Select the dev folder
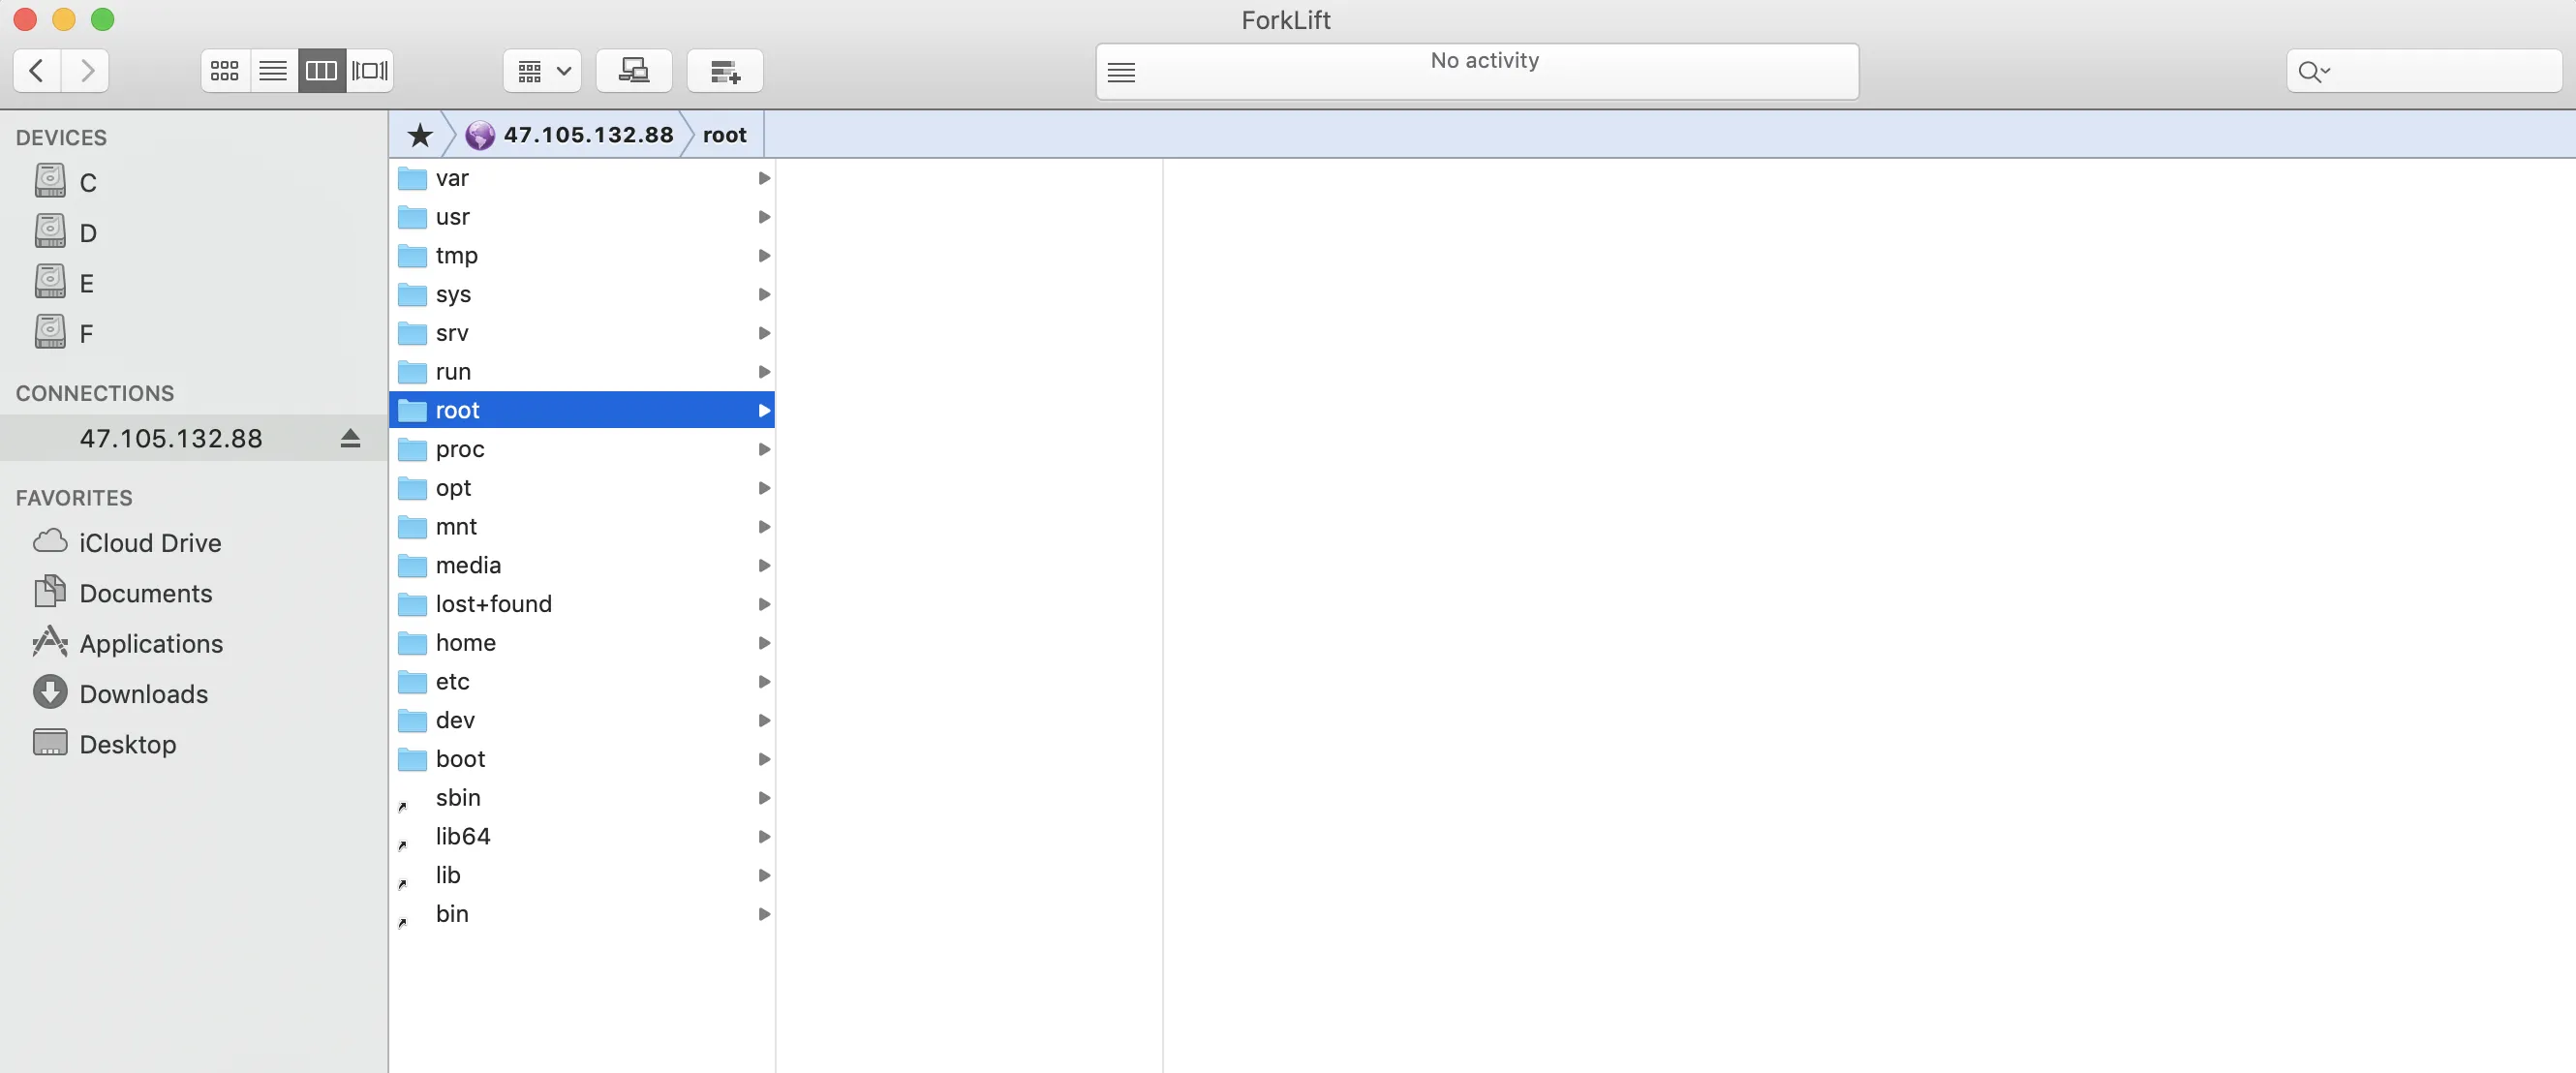 [582, 720]
